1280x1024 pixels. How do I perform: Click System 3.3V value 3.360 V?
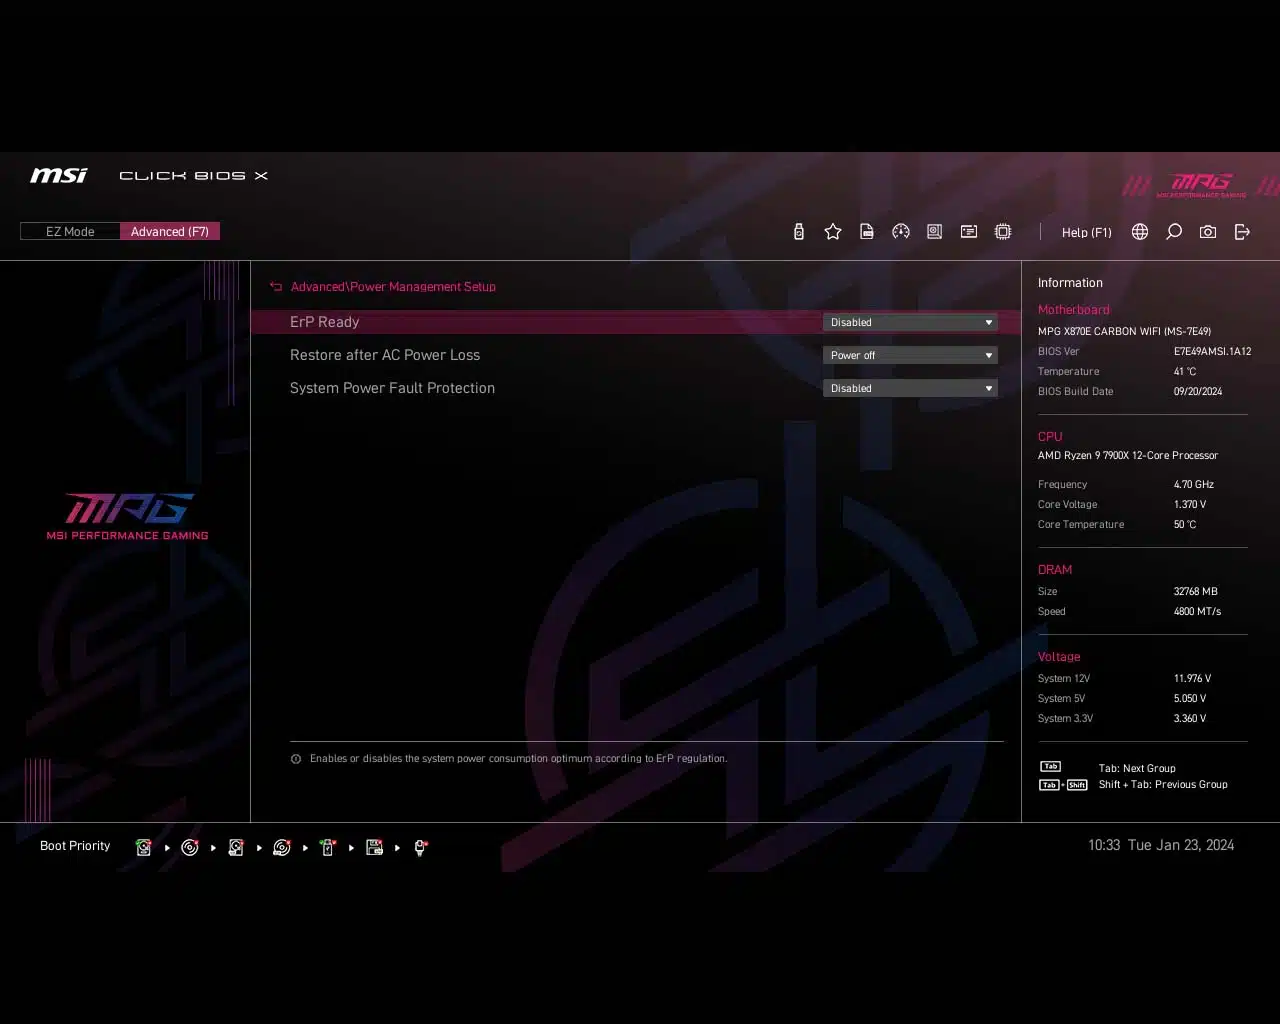[x=1190, y=719]
